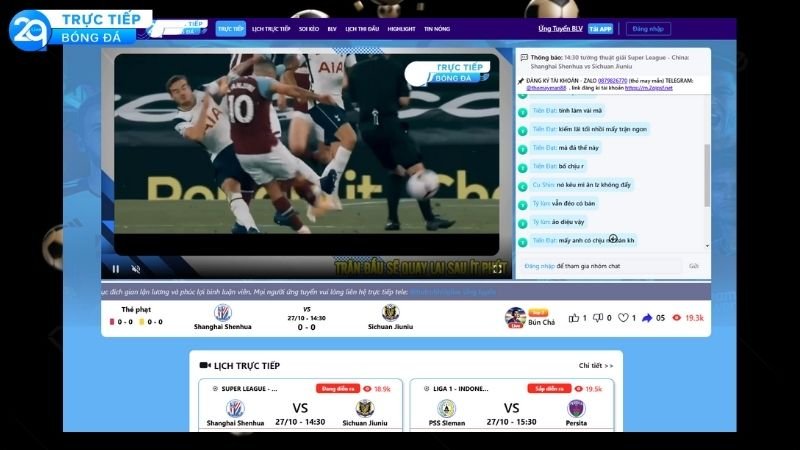Enter fullscreen on the video player
The height and width of the screenshot is (450, 800).
pos(497,269)
